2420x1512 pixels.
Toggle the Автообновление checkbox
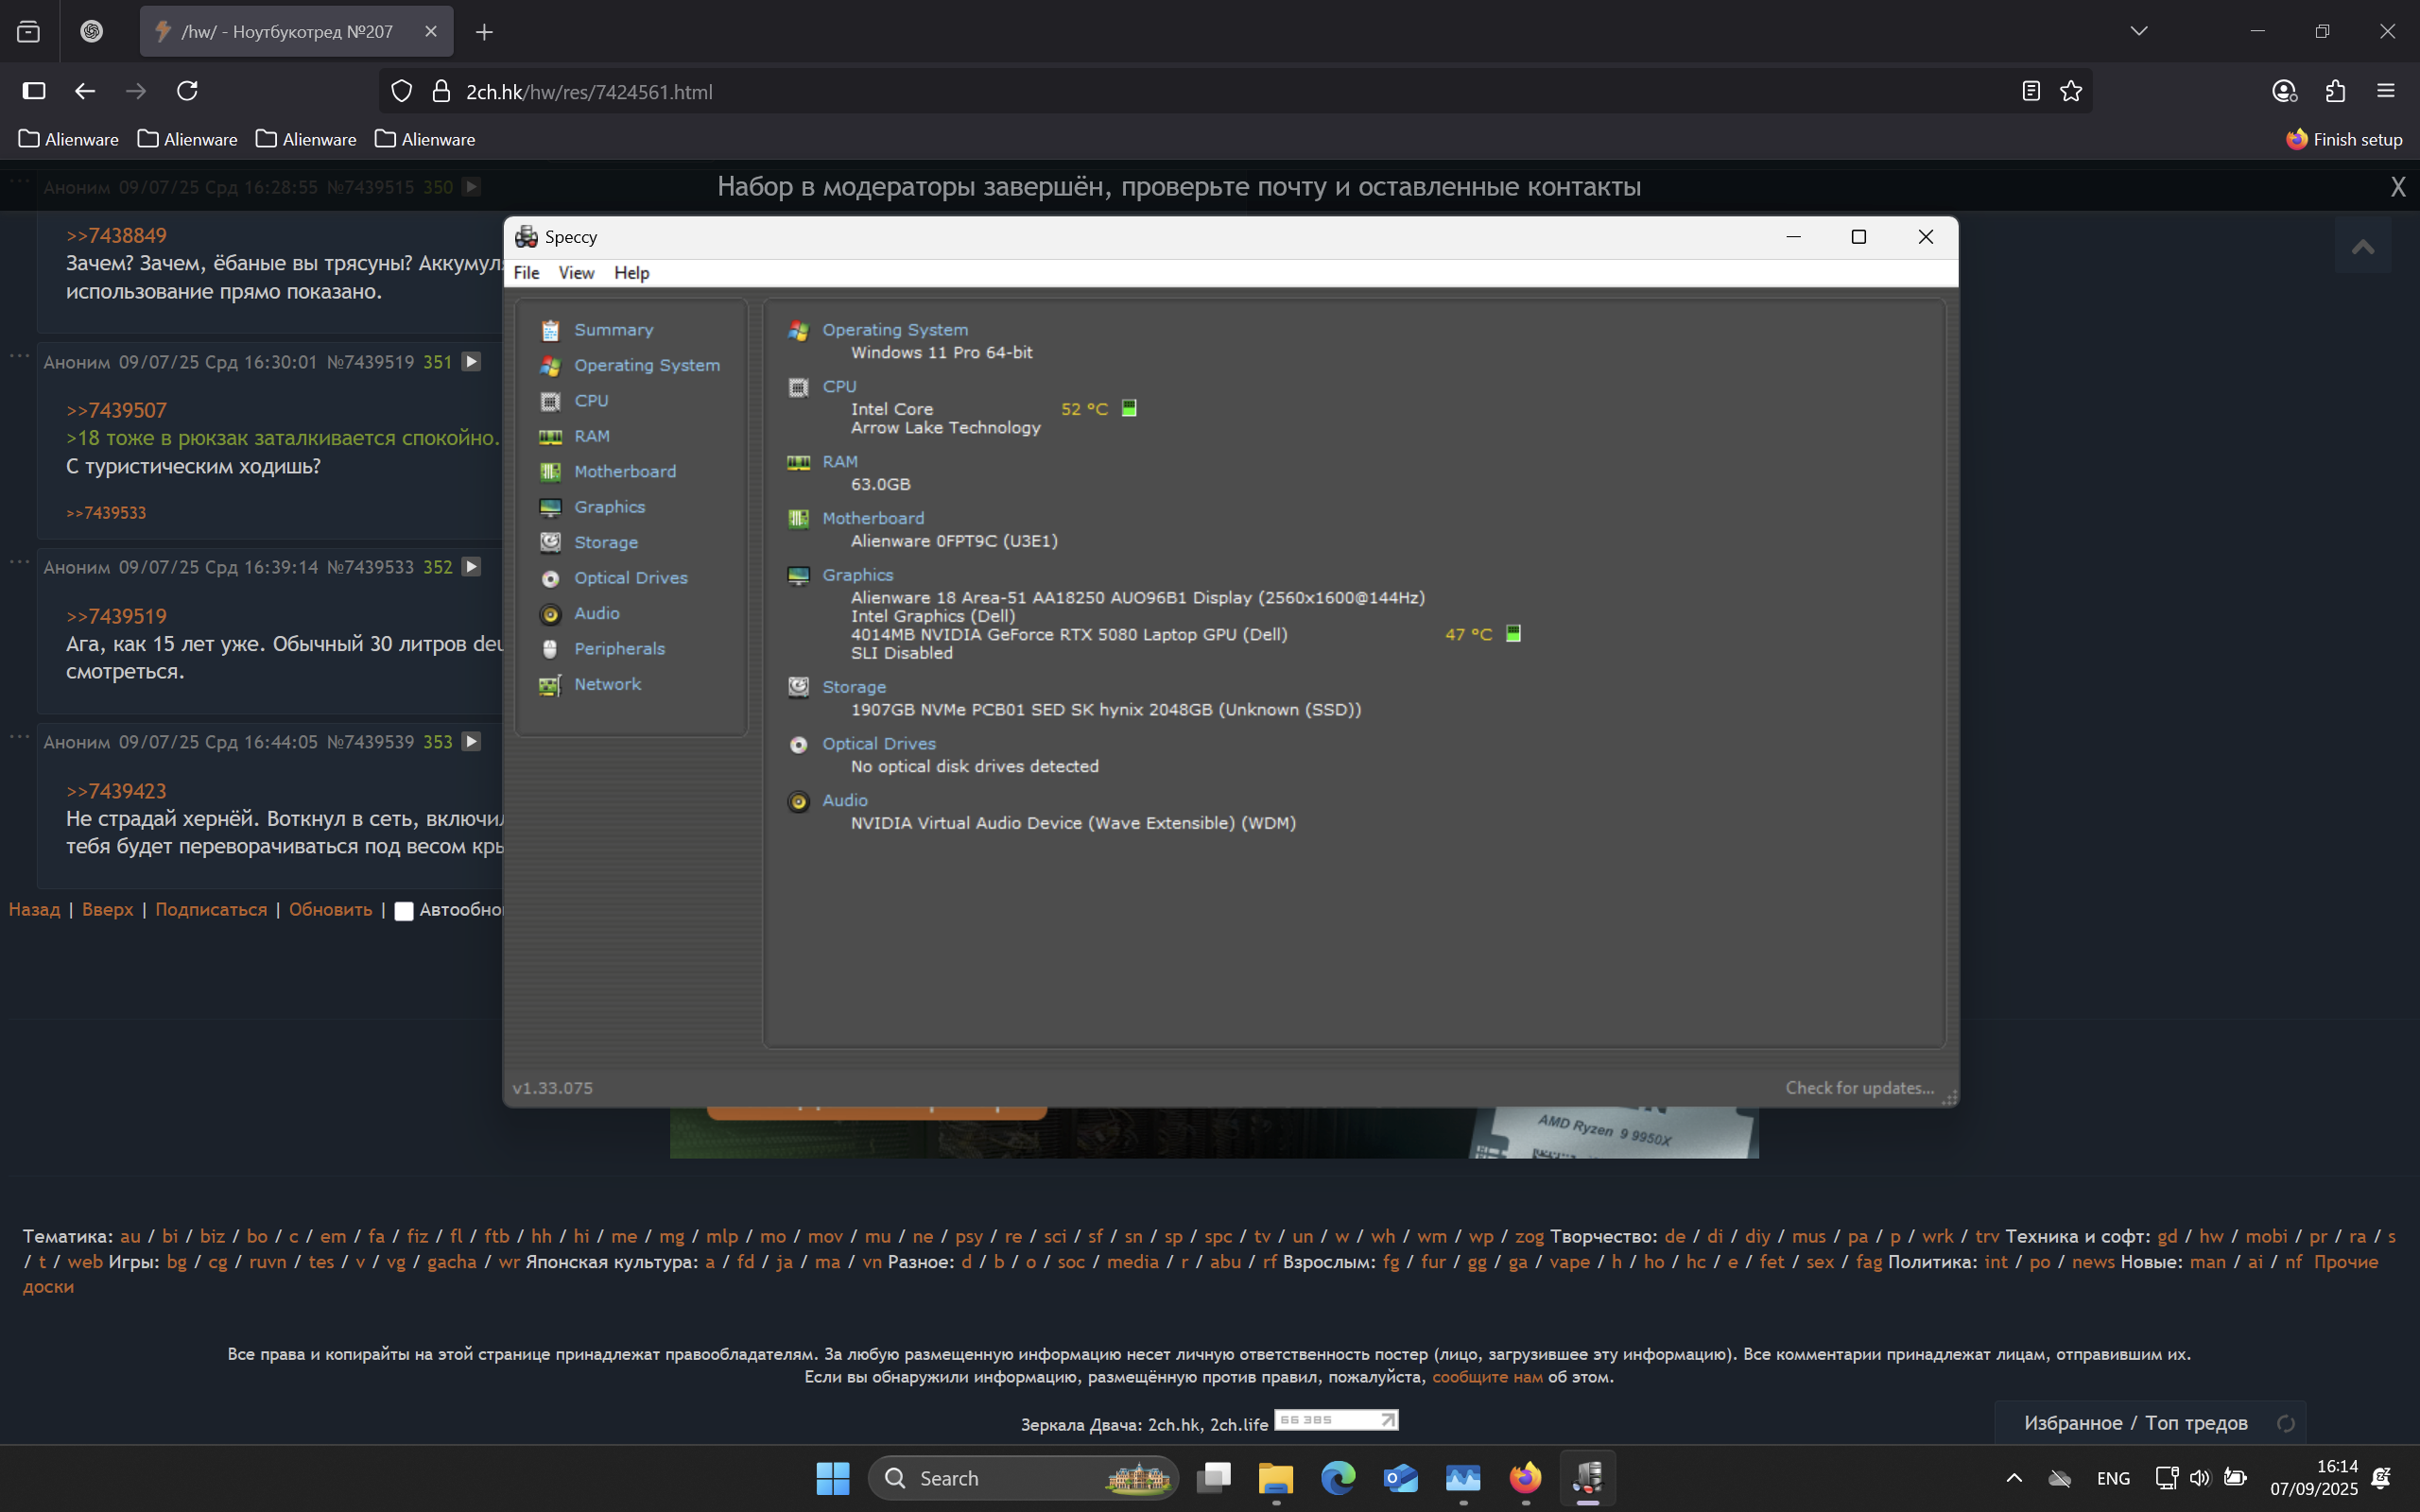click(x=404, y=911)
